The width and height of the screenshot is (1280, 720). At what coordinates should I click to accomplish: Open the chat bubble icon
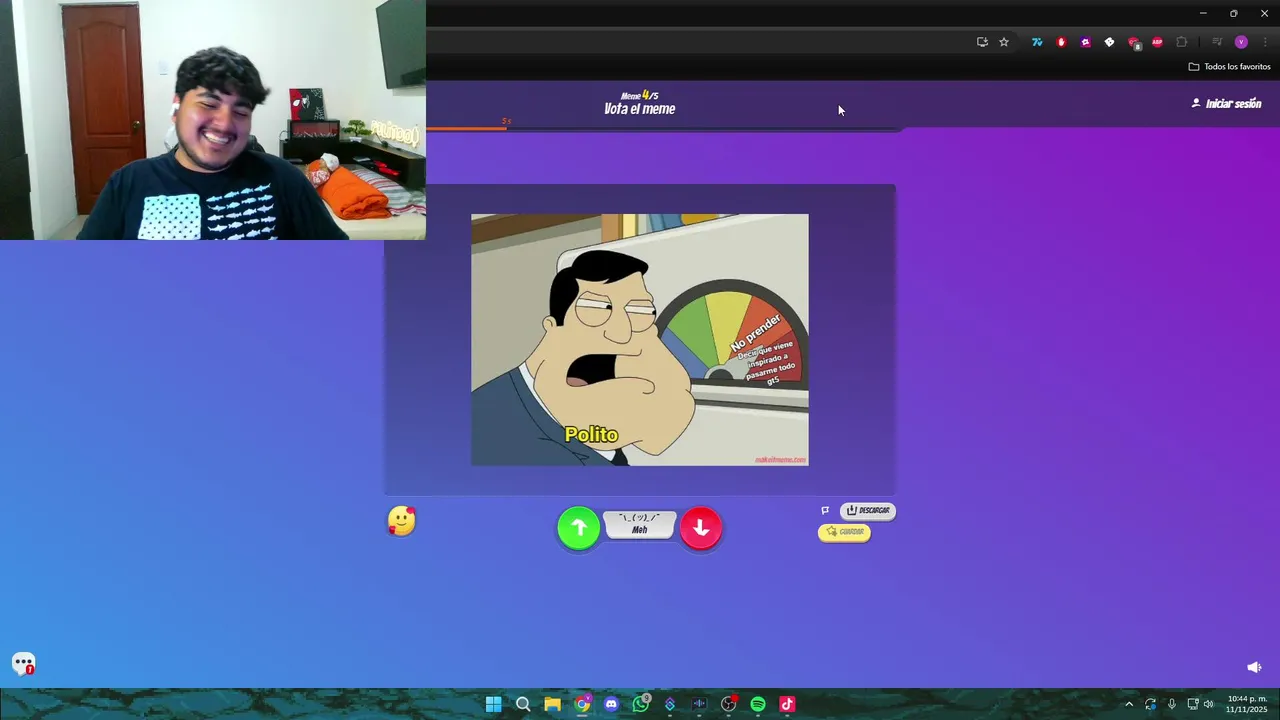[24, 664]
